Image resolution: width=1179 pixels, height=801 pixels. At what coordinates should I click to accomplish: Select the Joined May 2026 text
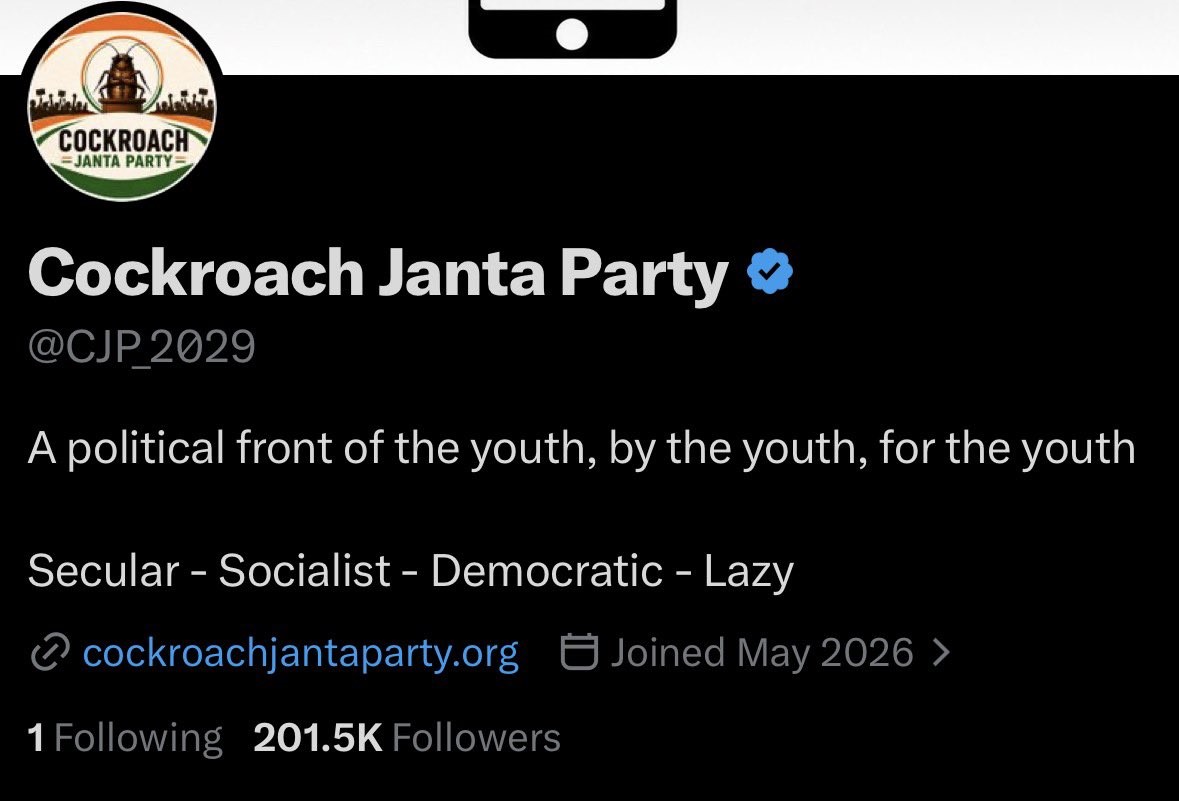click(x=762, y=652)
